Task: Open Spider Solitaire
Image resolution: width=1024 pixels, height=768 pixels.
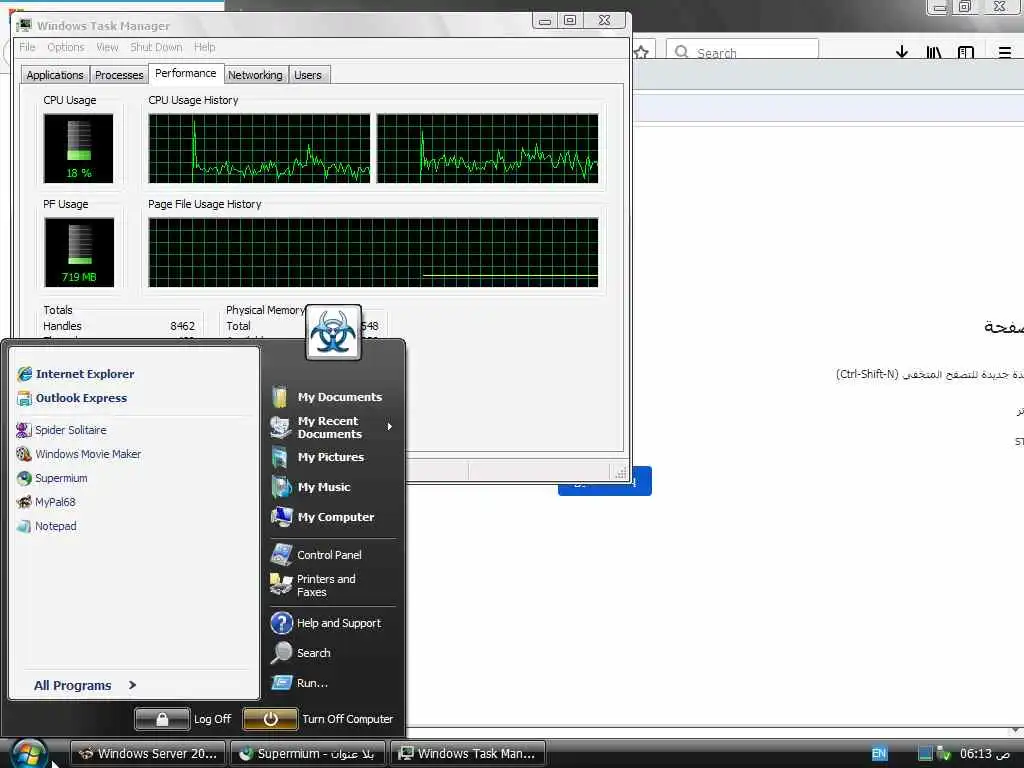Action: (61, 430)
